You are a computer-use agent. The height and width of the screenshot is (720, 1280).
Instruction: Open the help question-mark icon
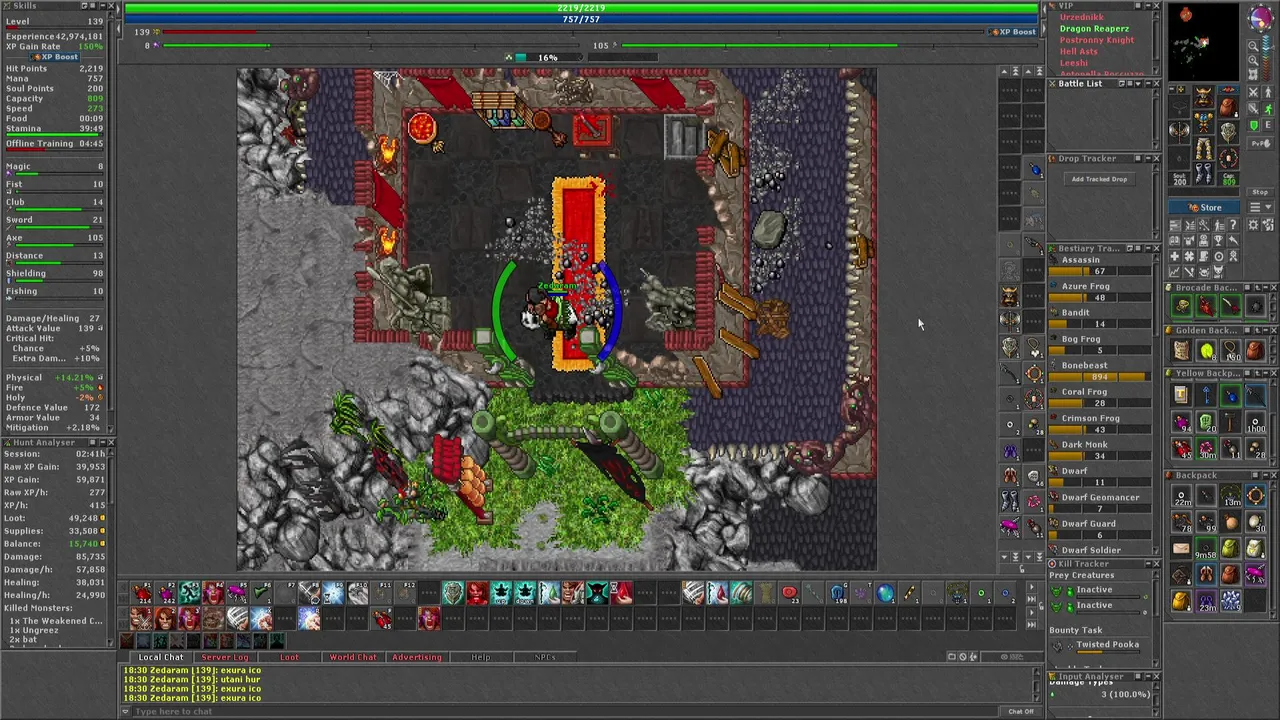pos(1233,224)
